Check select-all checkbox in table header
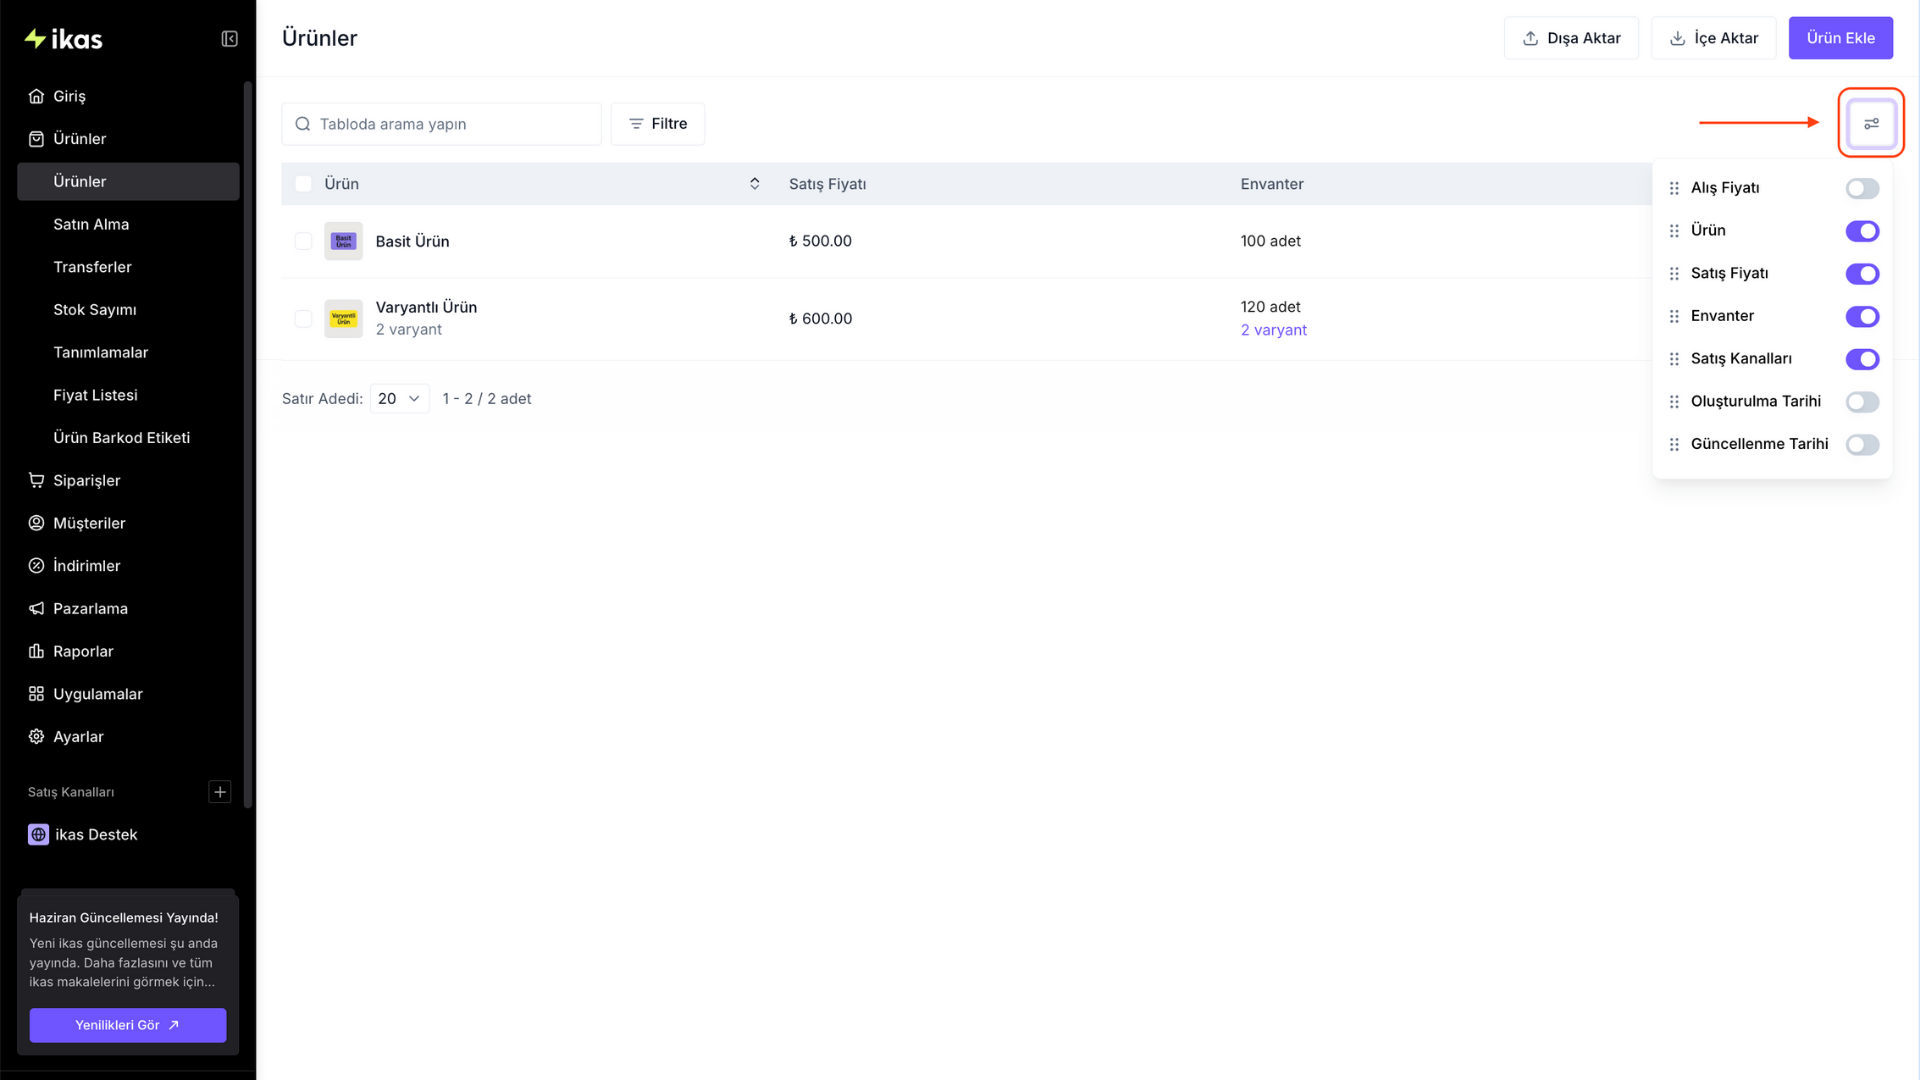1920x1080 pixels. (303, 184)
